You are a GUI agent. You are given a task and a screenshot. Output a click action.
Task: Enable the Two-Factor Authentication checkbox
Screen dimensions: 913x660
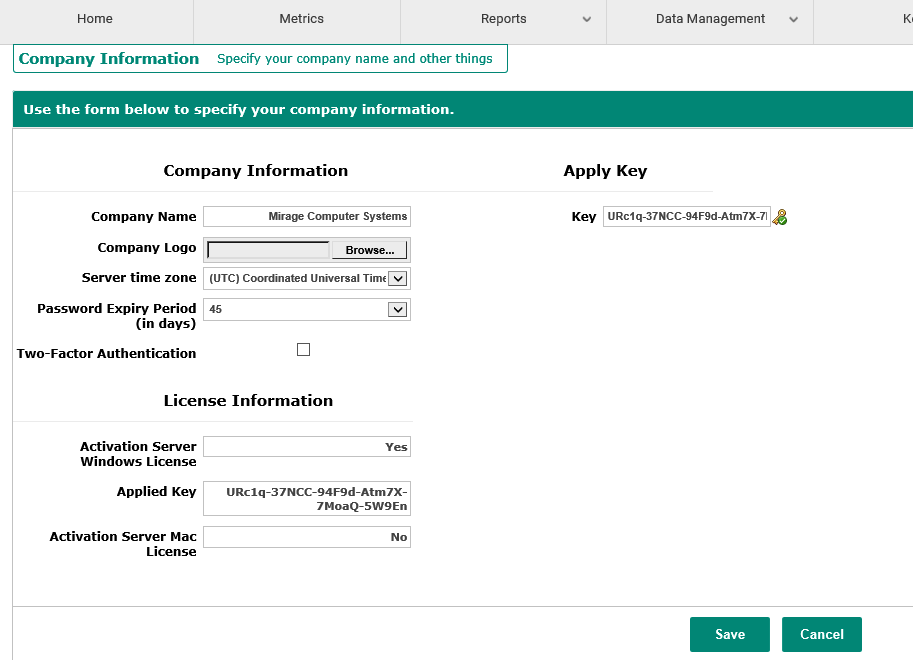[304, 350]
